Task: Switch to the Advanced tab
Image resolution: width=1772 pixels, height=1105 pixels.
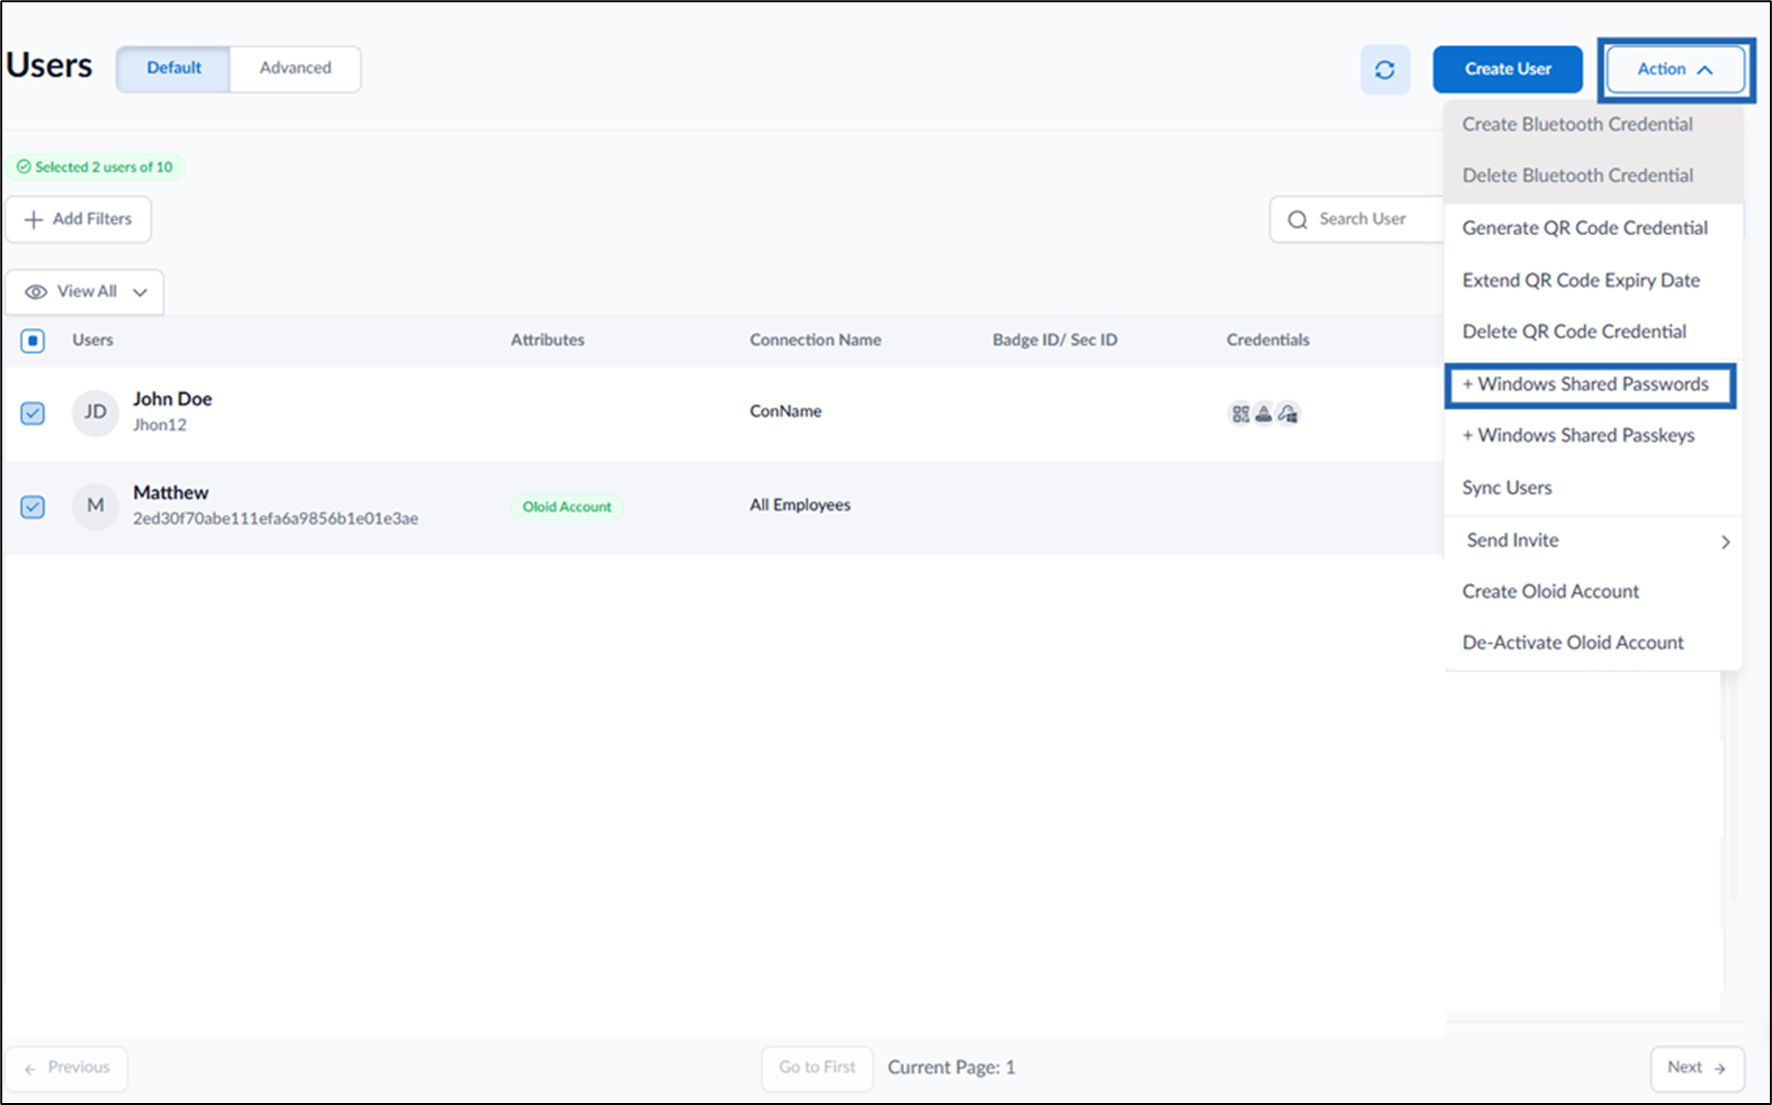Action: (295, 68)
